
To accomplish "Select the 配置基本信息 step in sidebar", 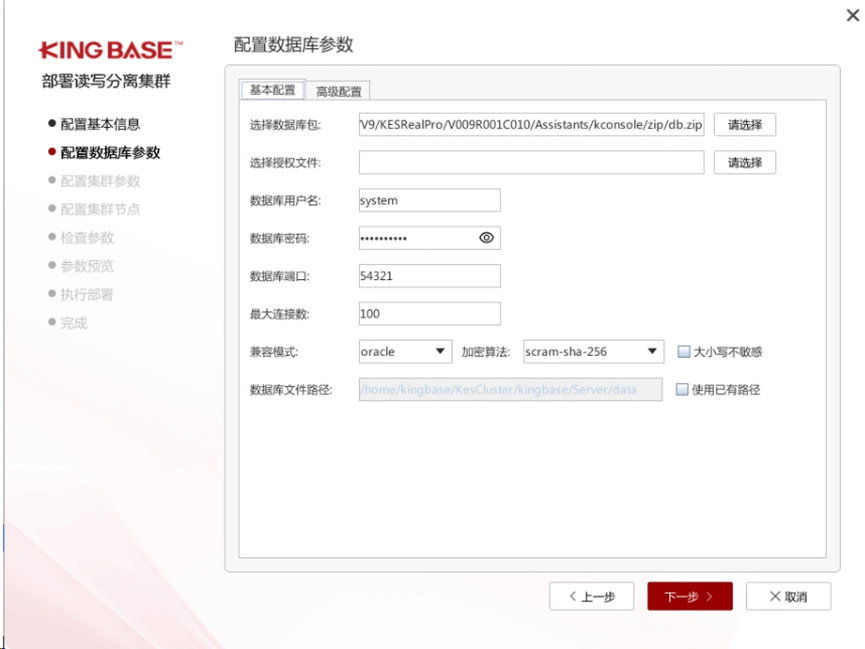I will [x=100, y=124].
